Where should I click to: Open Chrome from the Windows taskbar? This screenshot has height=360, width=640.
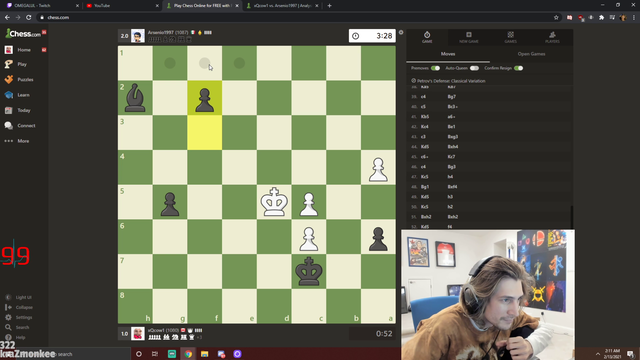tap(188, 354)
